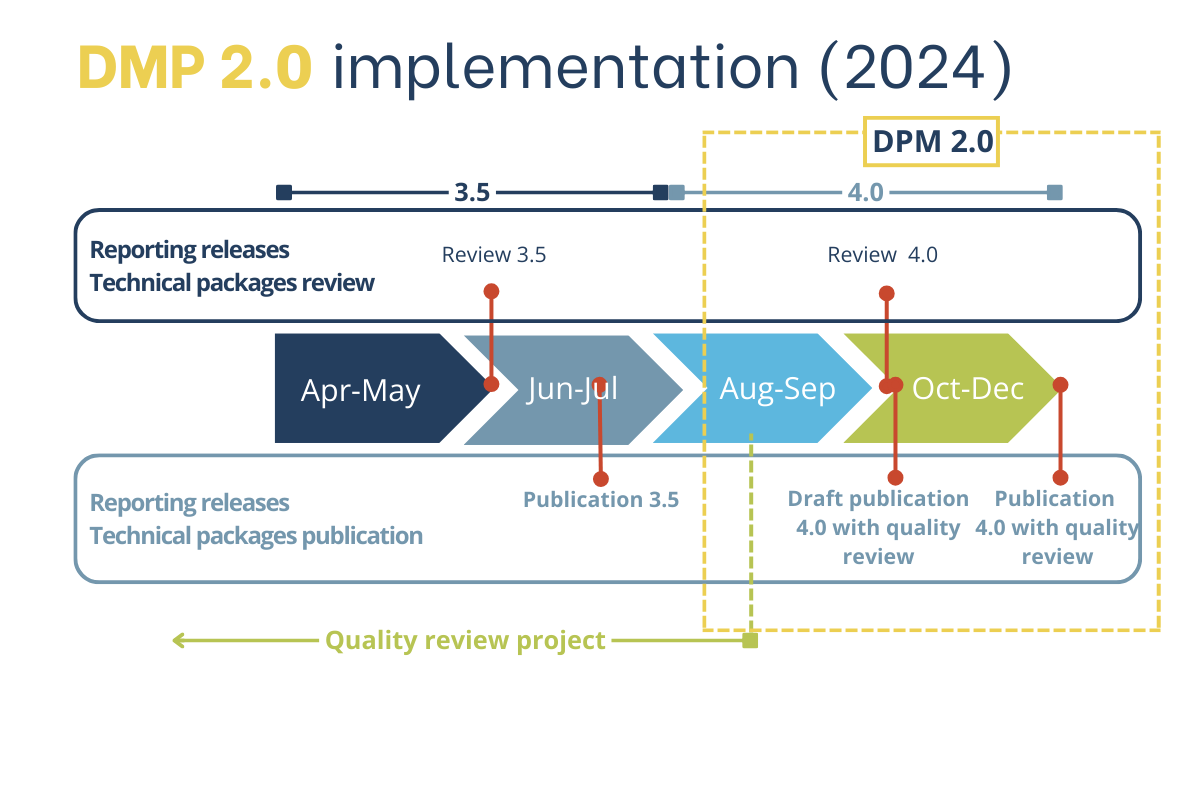Viewport: 1200px width, 800px height.
Task: Click the red Review 3.5 marker dot
Action: coord(491,290)
